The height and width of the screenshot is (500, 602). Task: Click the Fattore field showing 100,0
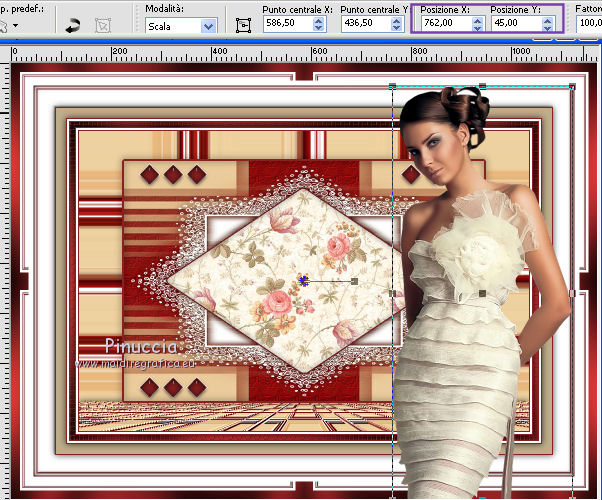590,25
